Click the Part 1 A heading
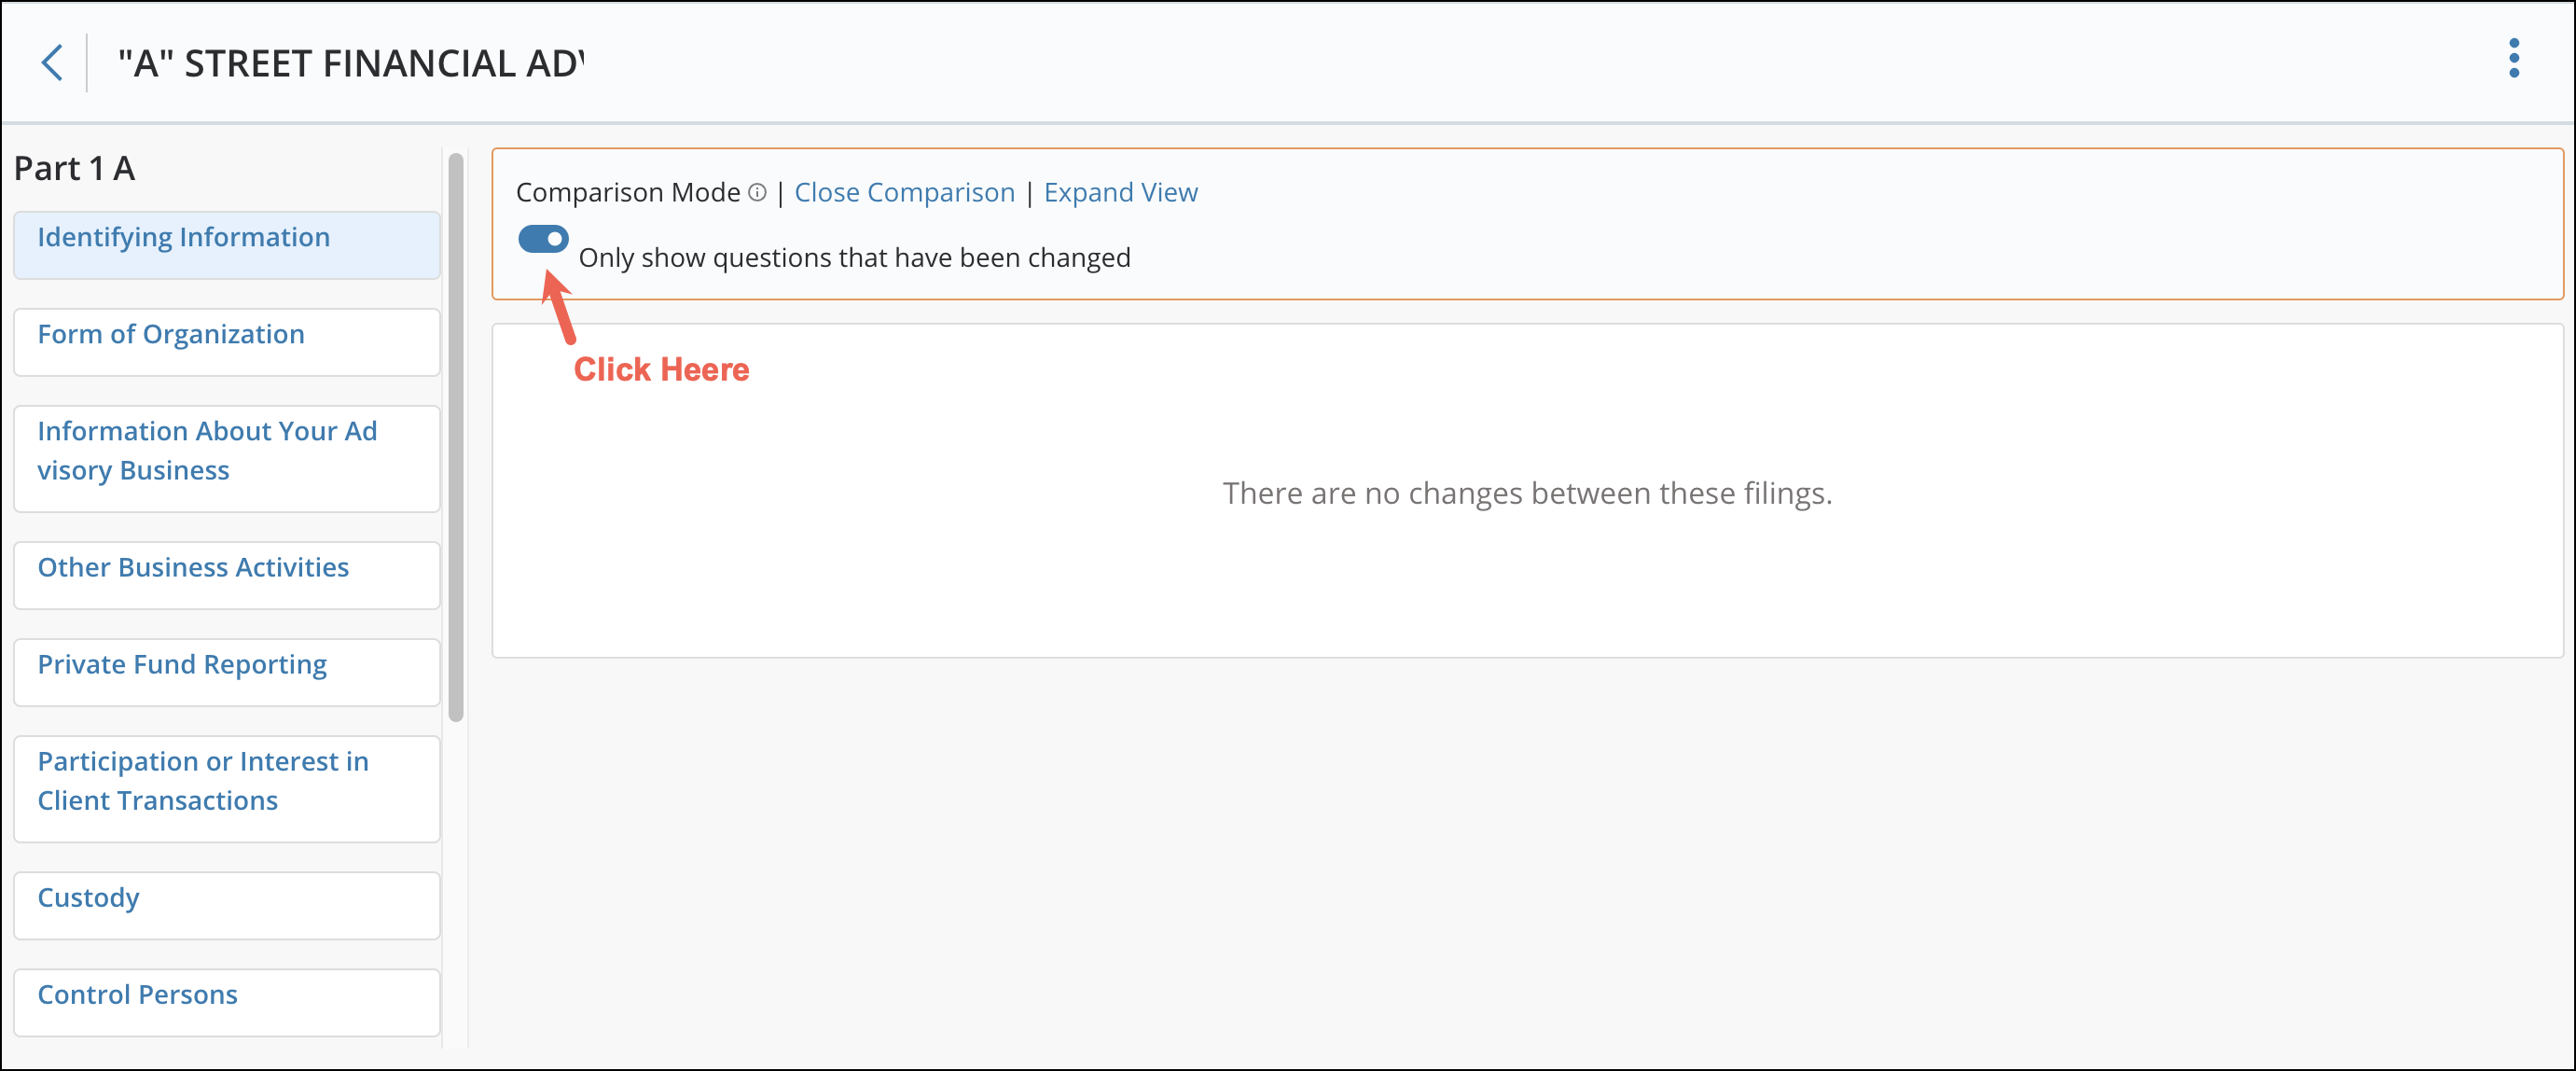The width and height of the screenshot is (2576, 1071). (x=75, y=168)
